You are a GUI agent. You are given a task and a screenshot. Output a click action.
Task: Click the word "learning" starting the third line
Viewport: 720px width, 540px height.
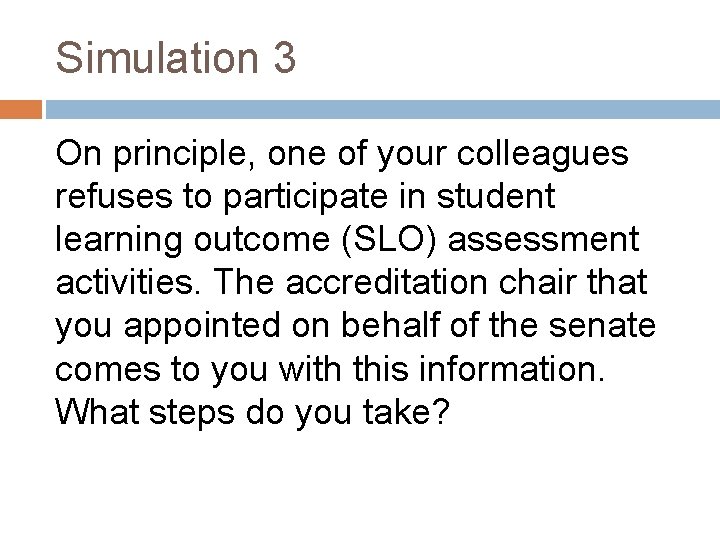(x=118, y=241)
